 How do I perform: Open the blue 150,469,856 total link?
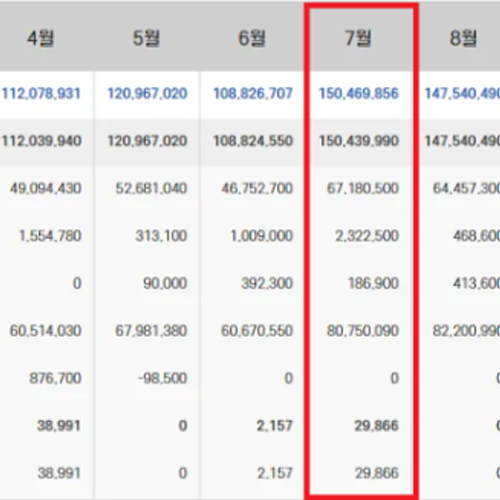[x=359, y=93]
